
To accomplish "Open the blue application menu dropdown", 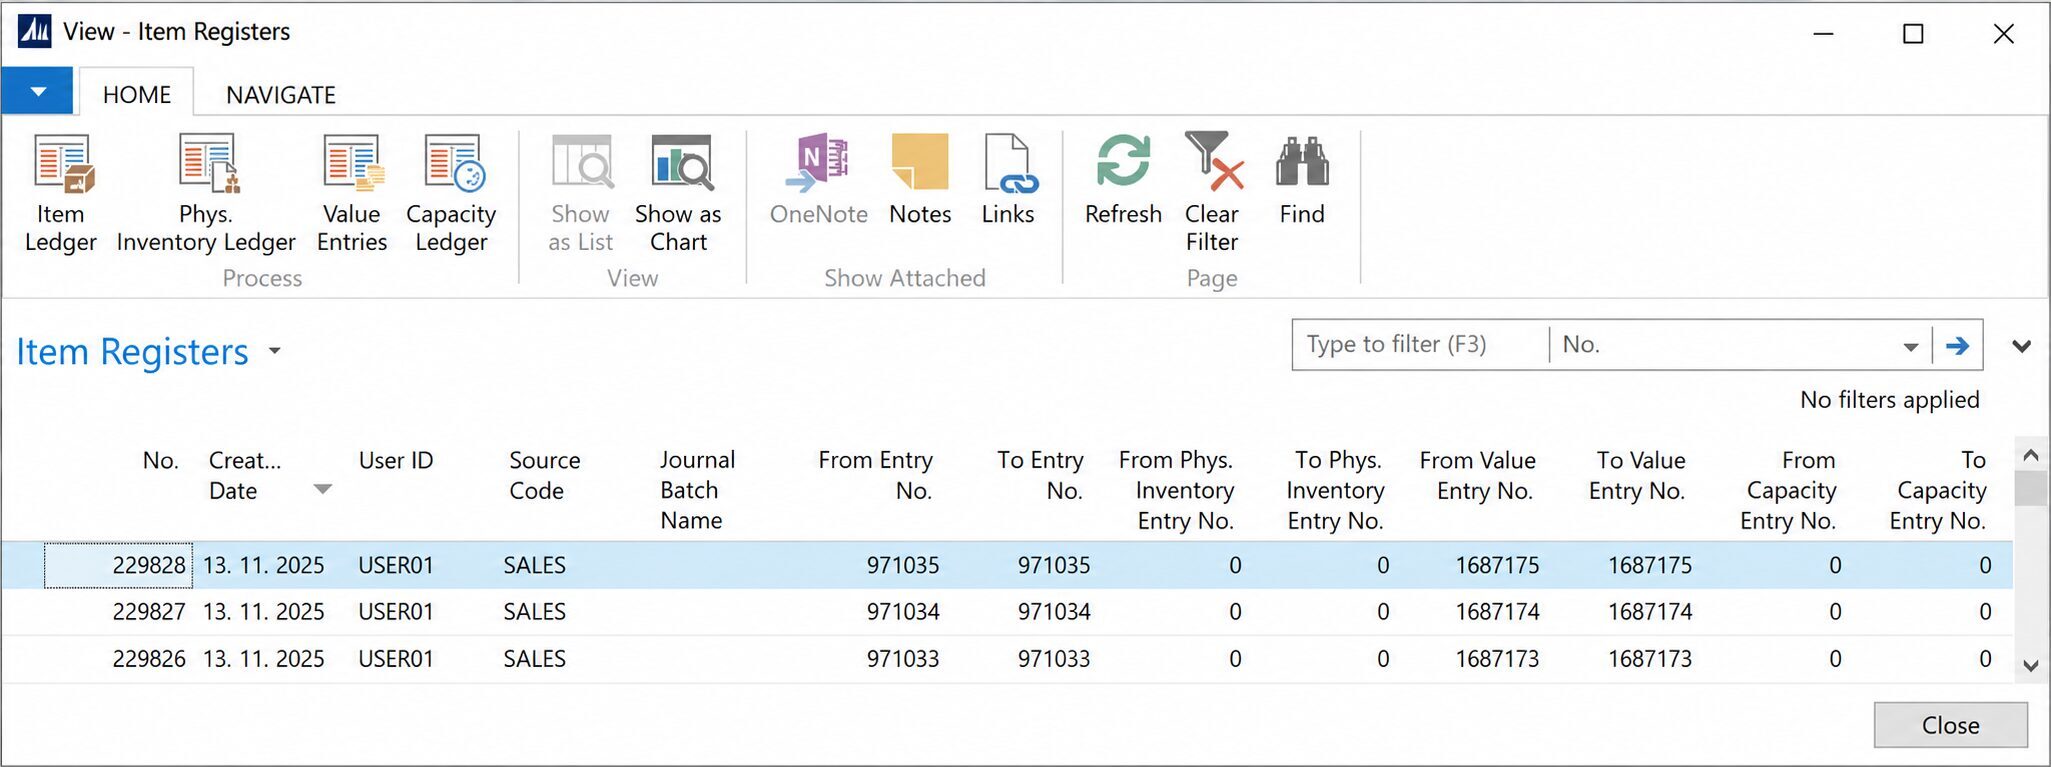I will (x=37, y=92).
